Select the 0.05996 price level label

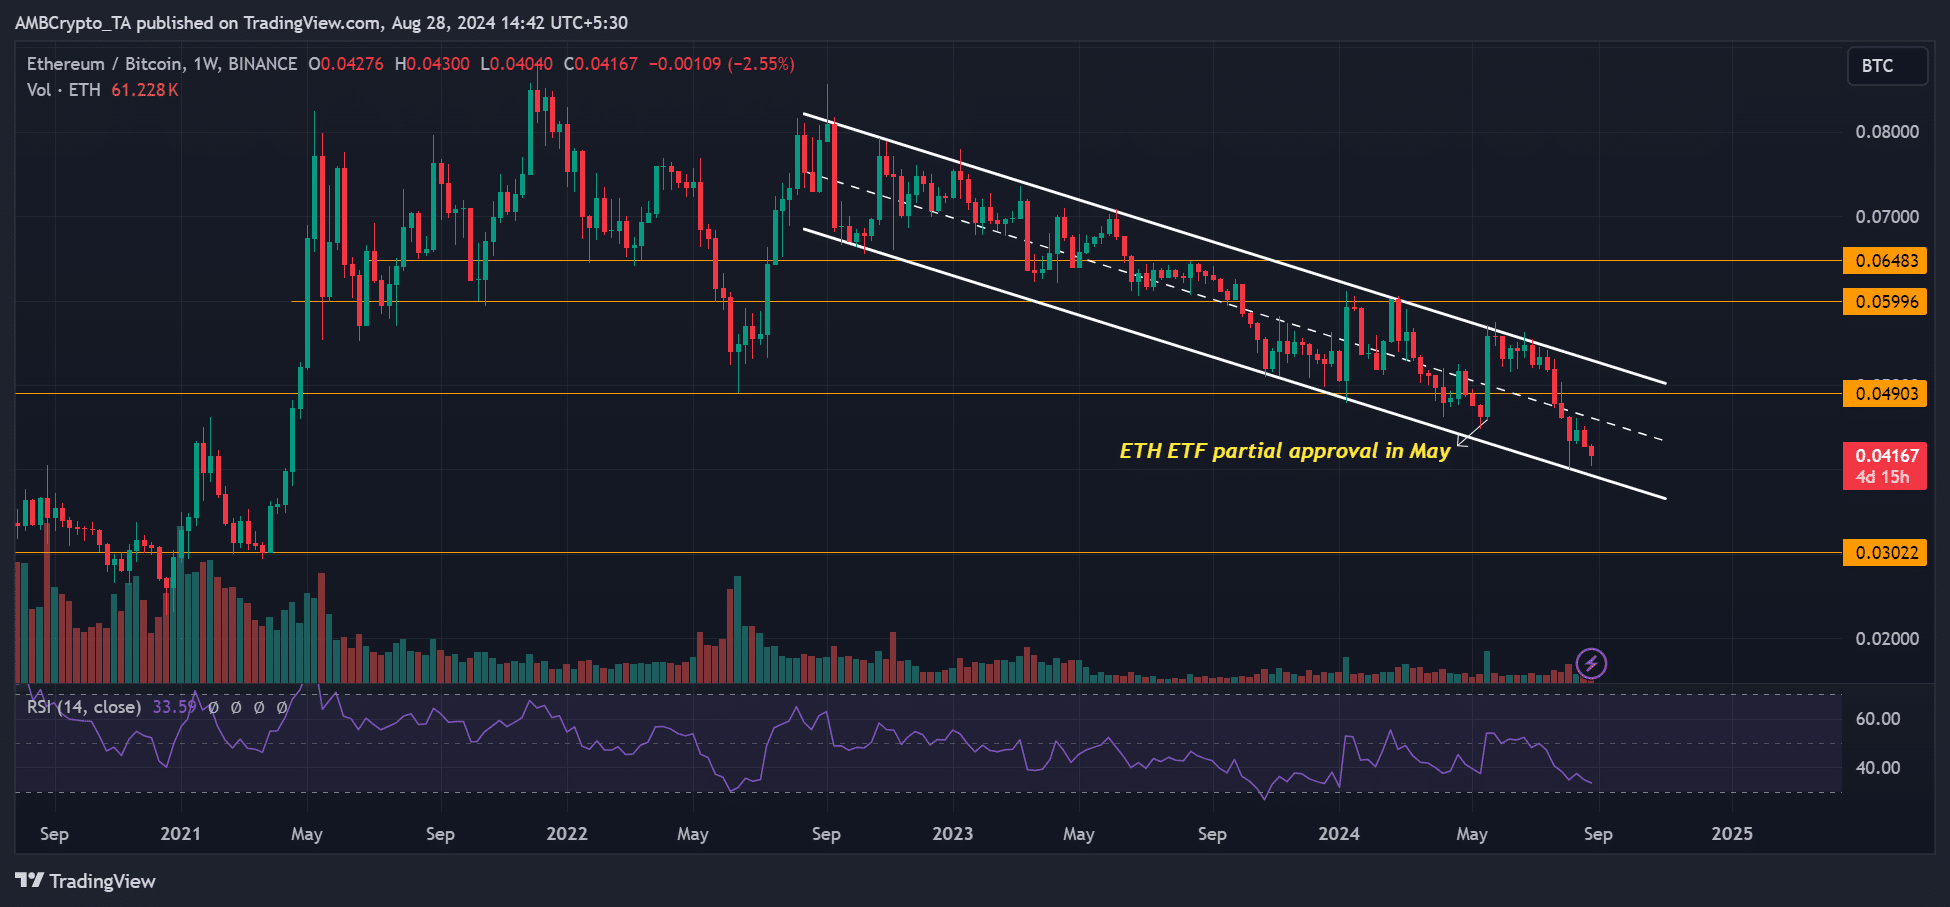point(1885,302)
